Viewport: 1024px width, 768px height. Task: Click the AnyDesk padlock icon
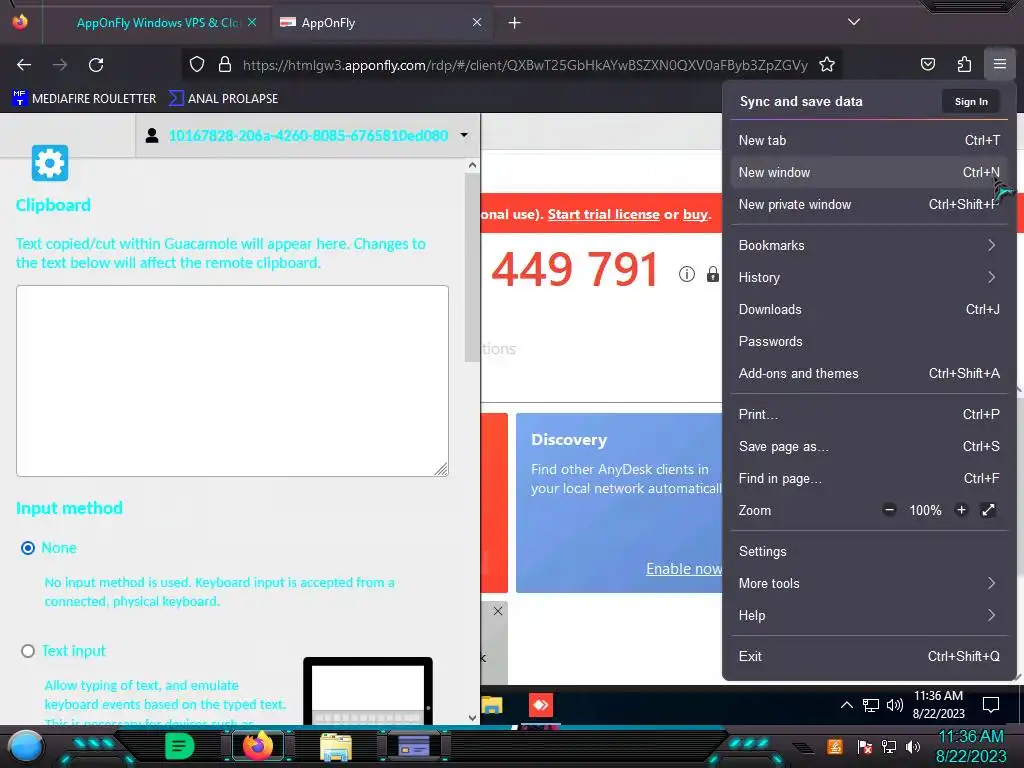712,274
